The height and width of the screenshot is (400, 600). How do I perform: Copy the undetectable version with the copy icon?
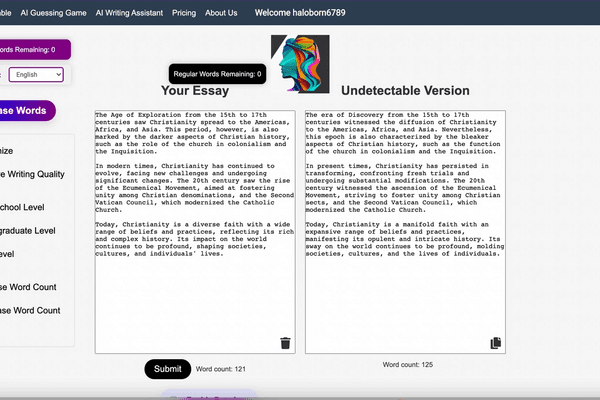coord(495,343)
